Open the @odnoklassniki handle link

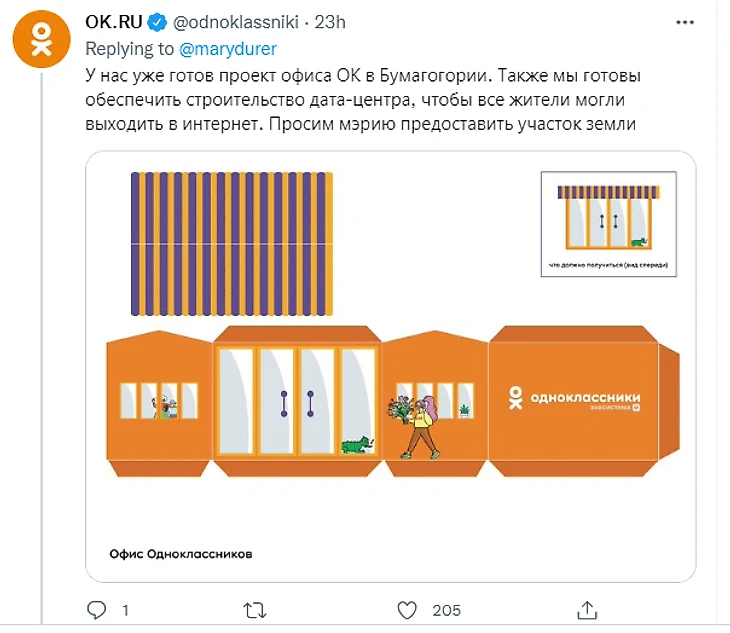236,22
